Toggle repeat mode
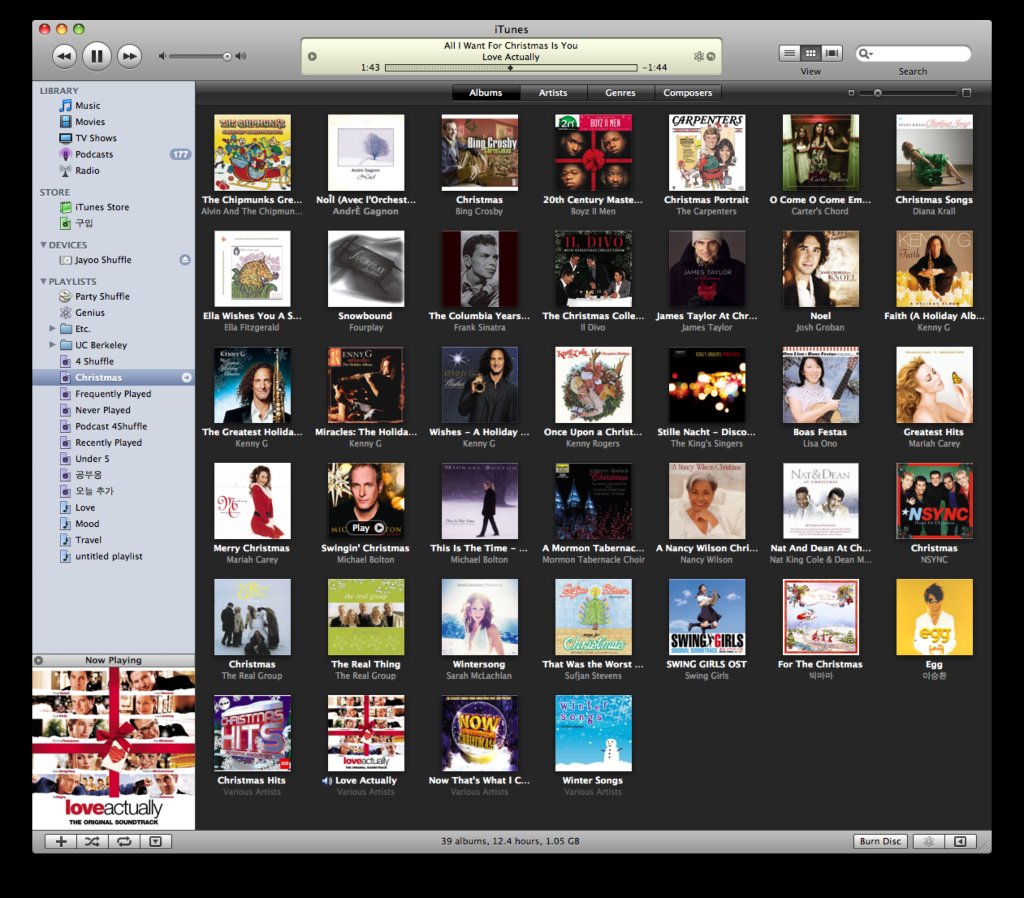The image size is (1024, 898). pos(124,842)
